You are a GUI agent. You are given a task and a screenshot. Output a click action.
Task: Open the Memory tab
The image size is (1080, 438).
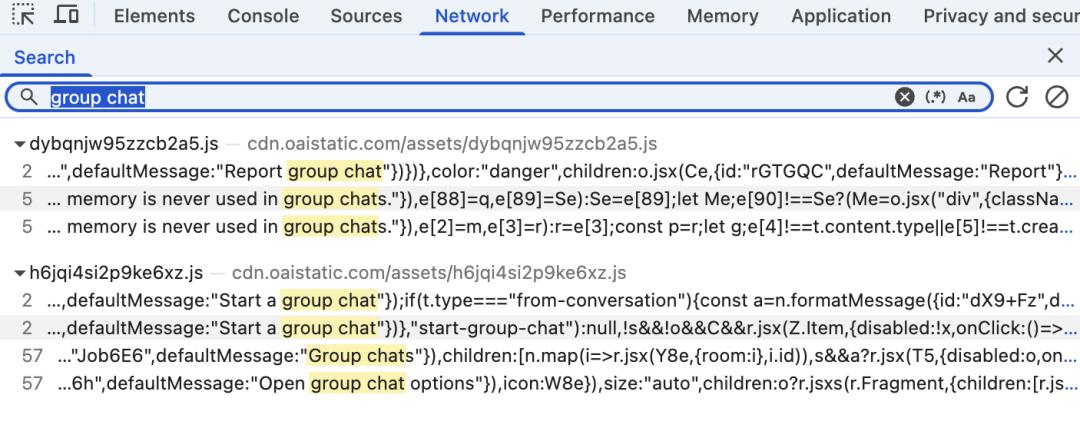point(722,16)
